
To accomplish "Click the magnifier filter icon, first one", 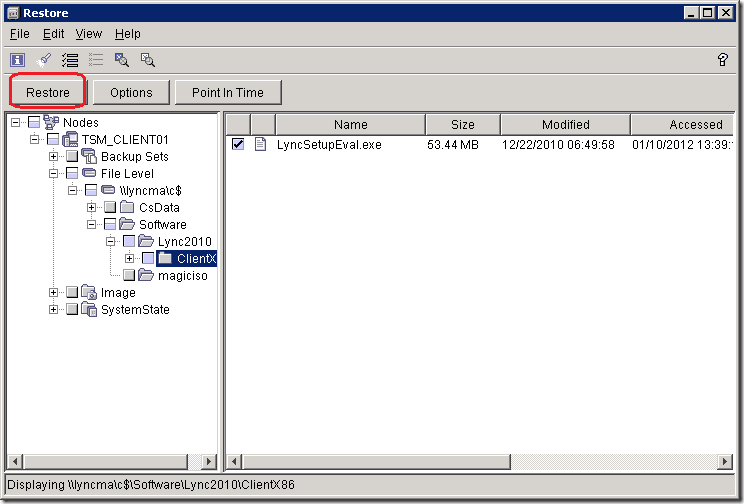I will pos(122,60).
